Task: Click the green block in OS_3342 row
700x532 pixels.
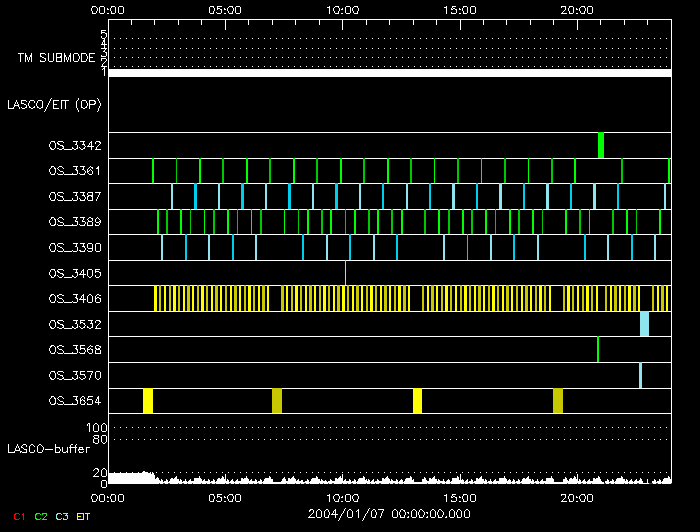Action: [601, 145]
